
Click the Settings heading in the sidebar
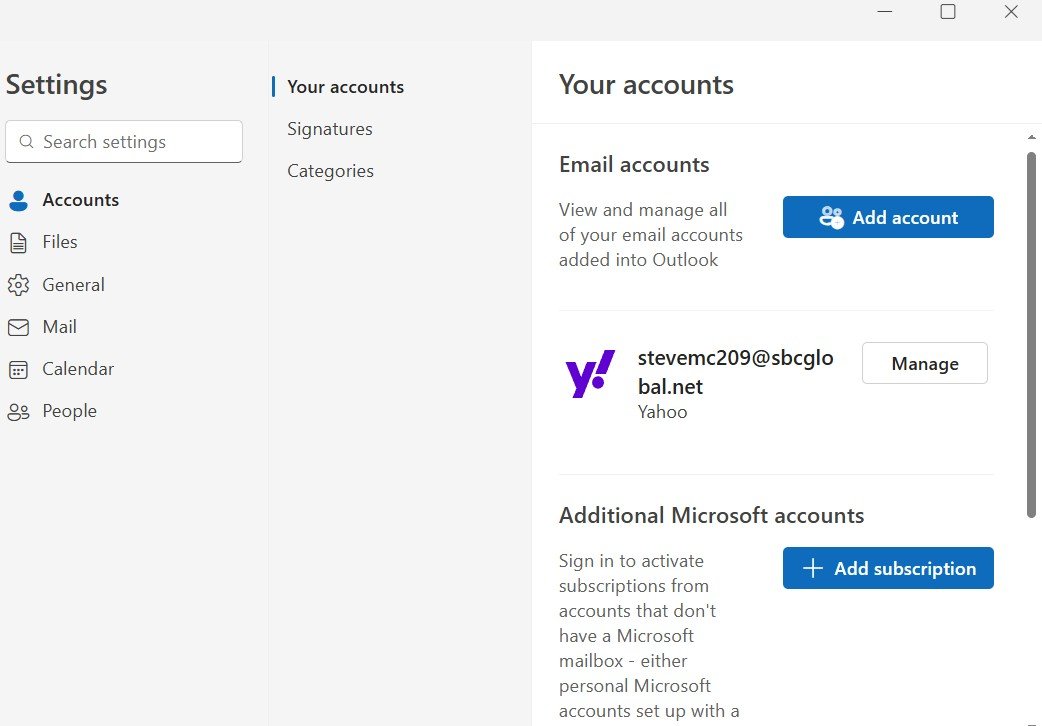(x=56, y=85)
